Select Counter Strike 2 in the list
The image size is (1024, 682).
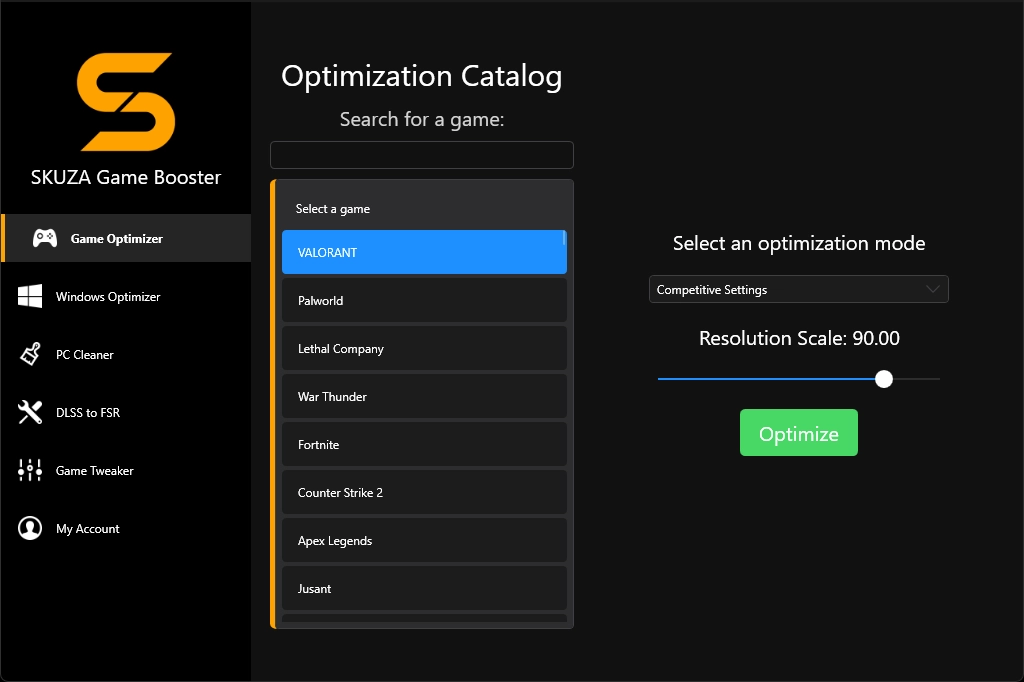pyautogui.click(x=424, y=492)
